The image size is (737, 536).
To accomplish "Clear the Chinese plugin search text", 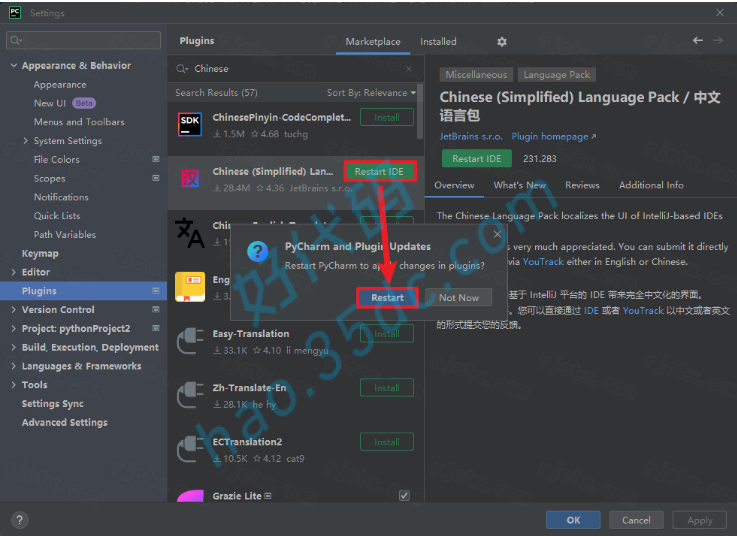I will pyautogui.click(x=409, y=69).
